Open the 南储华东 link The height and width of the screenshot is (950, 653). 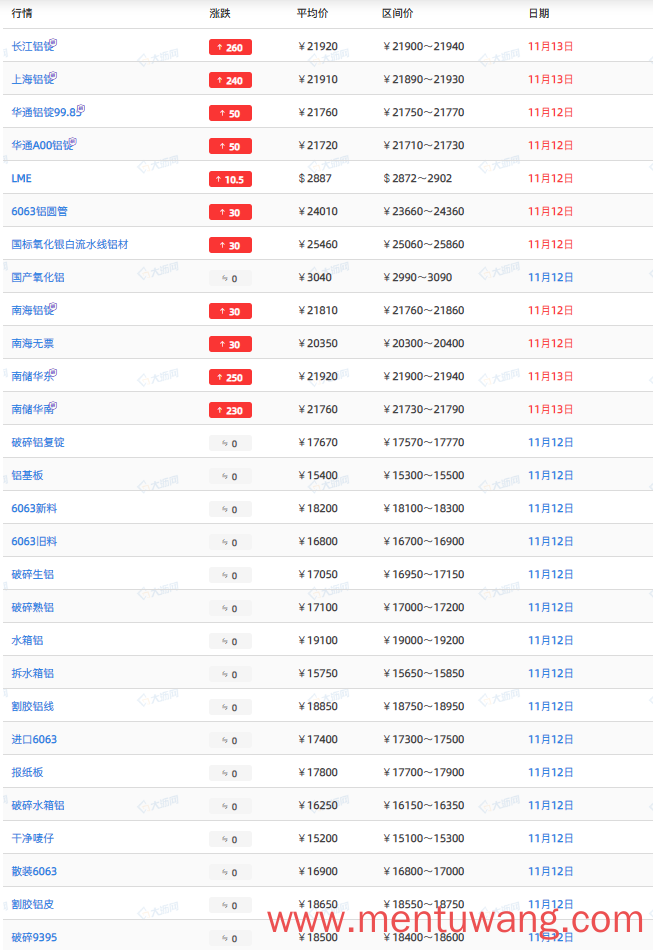pyautogui.click(x=31, y=376)
